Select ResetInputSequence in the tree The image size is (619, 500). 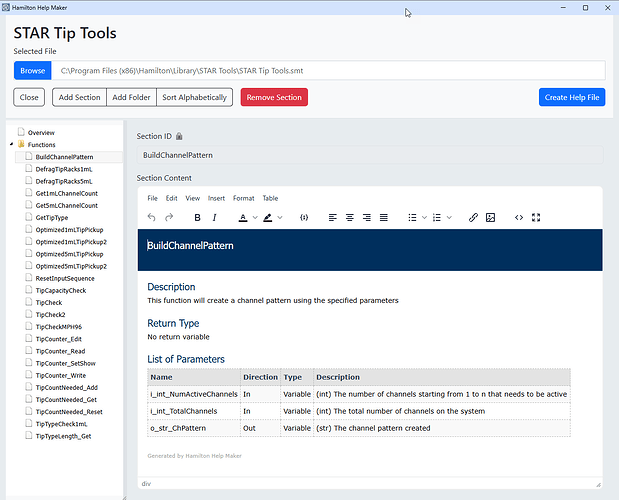pyautogui.click(x=65, y=279)
